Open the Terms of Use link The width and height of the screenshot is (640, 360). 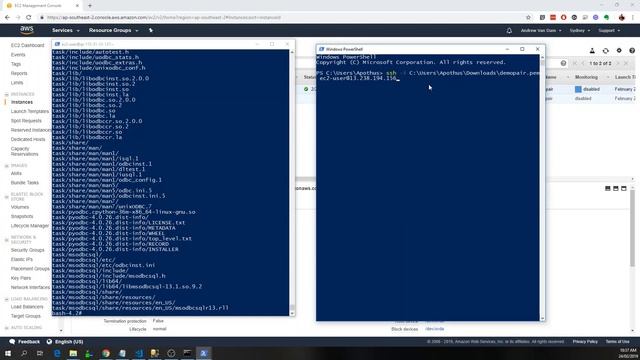click(x=617, y=342)
